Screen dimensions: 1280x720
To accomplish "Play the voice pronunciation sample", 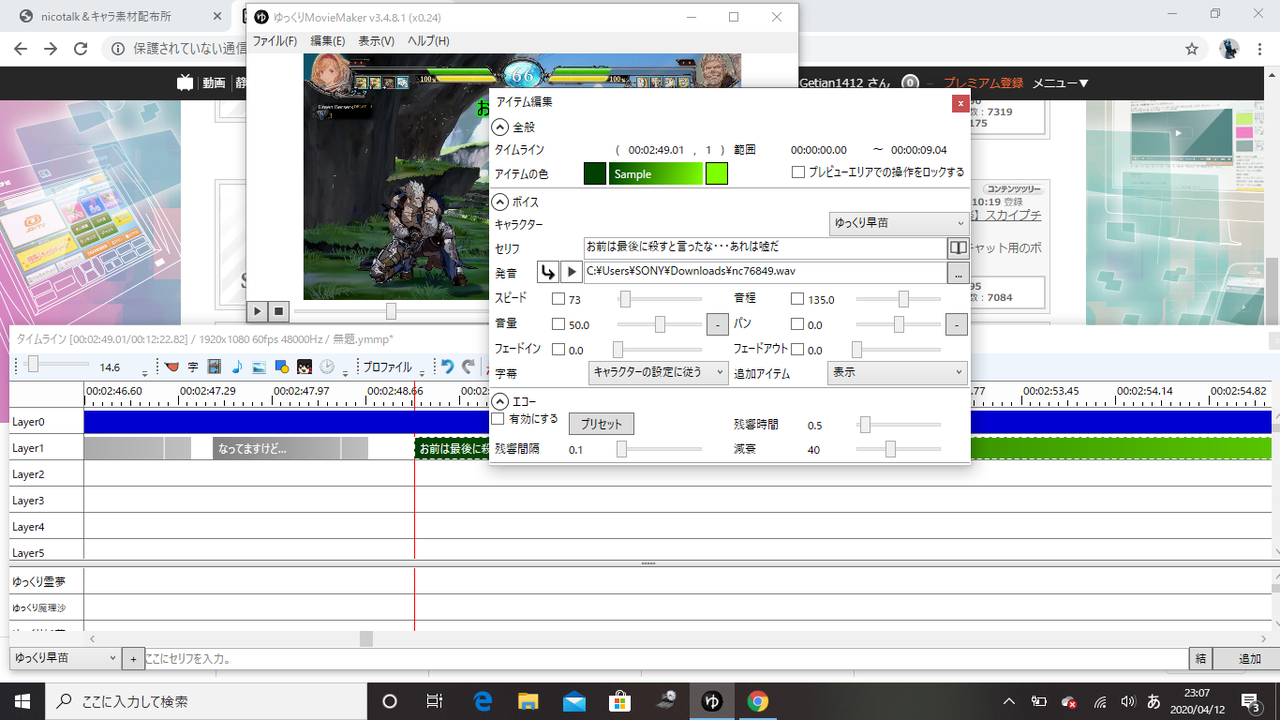I will coord(571,272).
